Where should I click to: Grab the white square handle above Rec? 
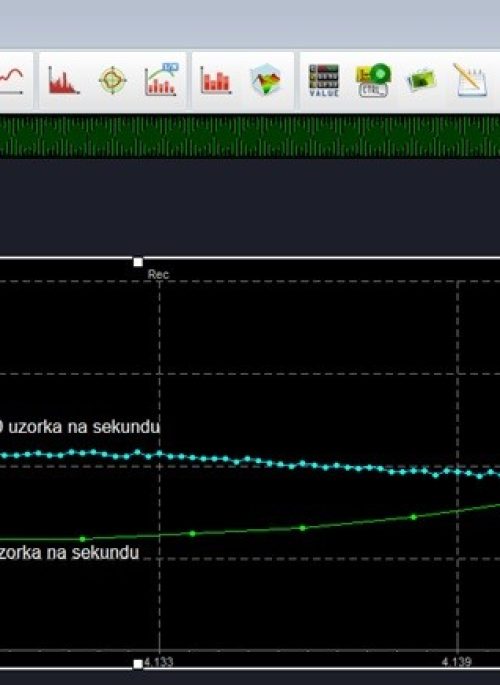coord(138,262)
